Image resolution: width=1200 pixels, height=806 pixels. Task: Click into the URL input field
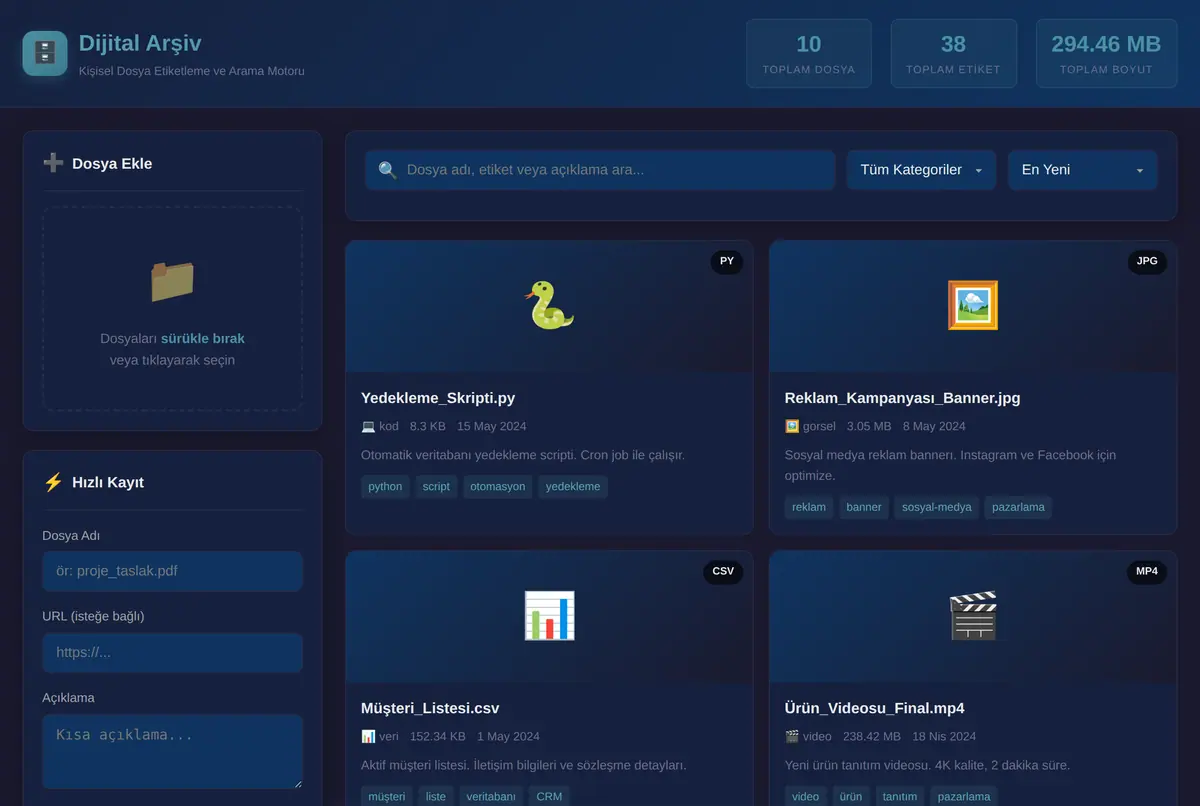[x=172, y=653]
